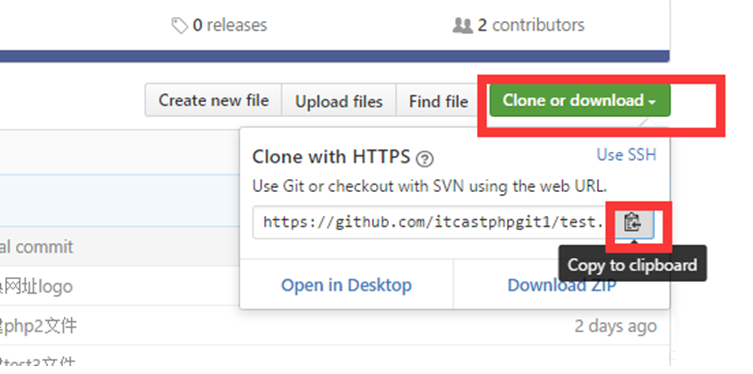
Task: Click the contributors people icon
Action: click(463, 25)
